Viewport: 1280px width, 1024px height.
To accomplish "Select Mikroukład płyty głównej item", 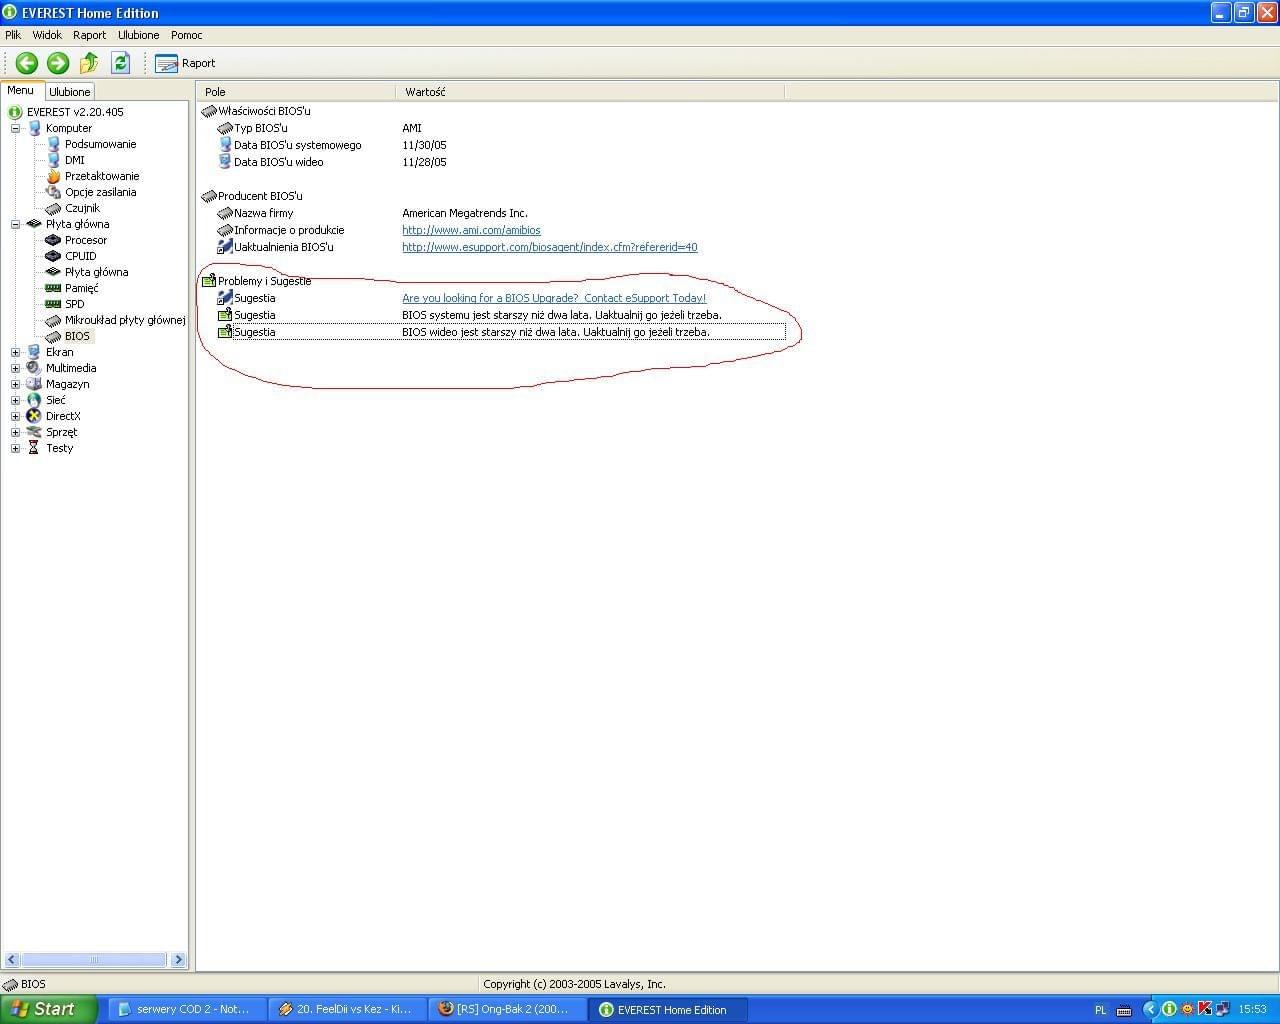I will (x=125, y=320).
